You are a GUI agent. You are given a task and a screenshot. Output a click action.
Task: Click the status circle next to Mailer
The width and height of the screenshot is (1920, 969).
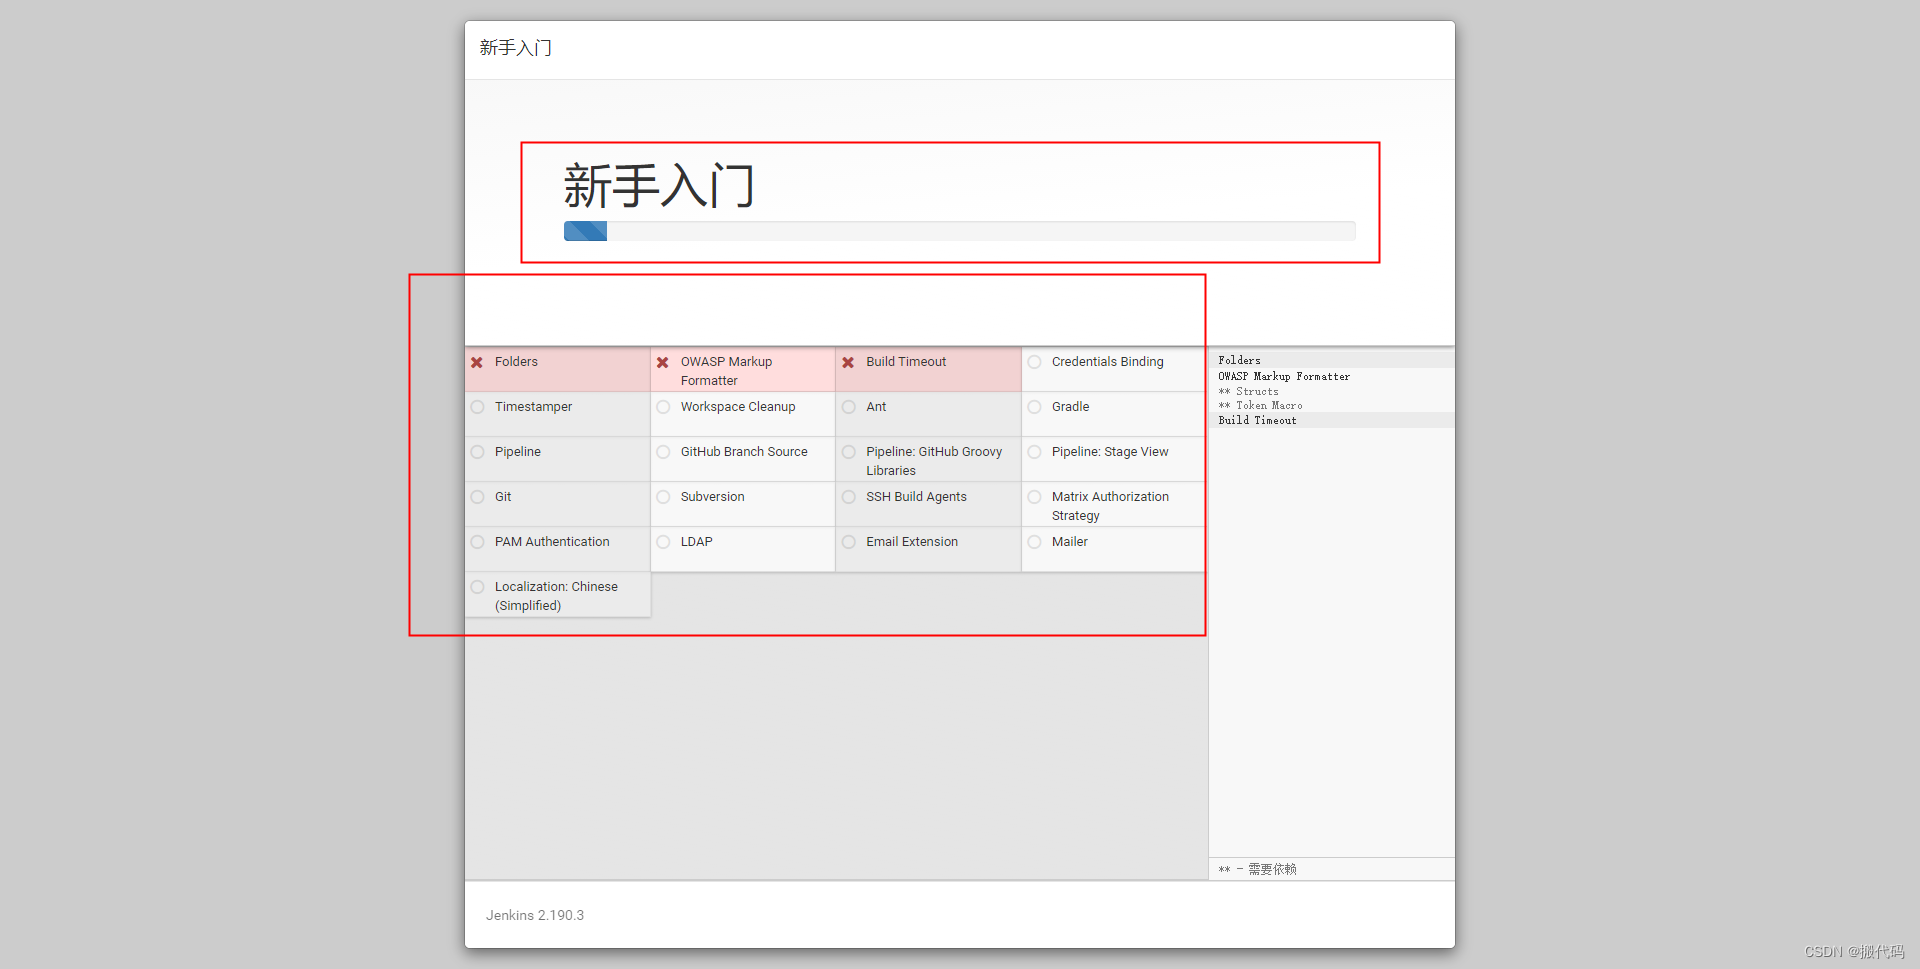1034,542
